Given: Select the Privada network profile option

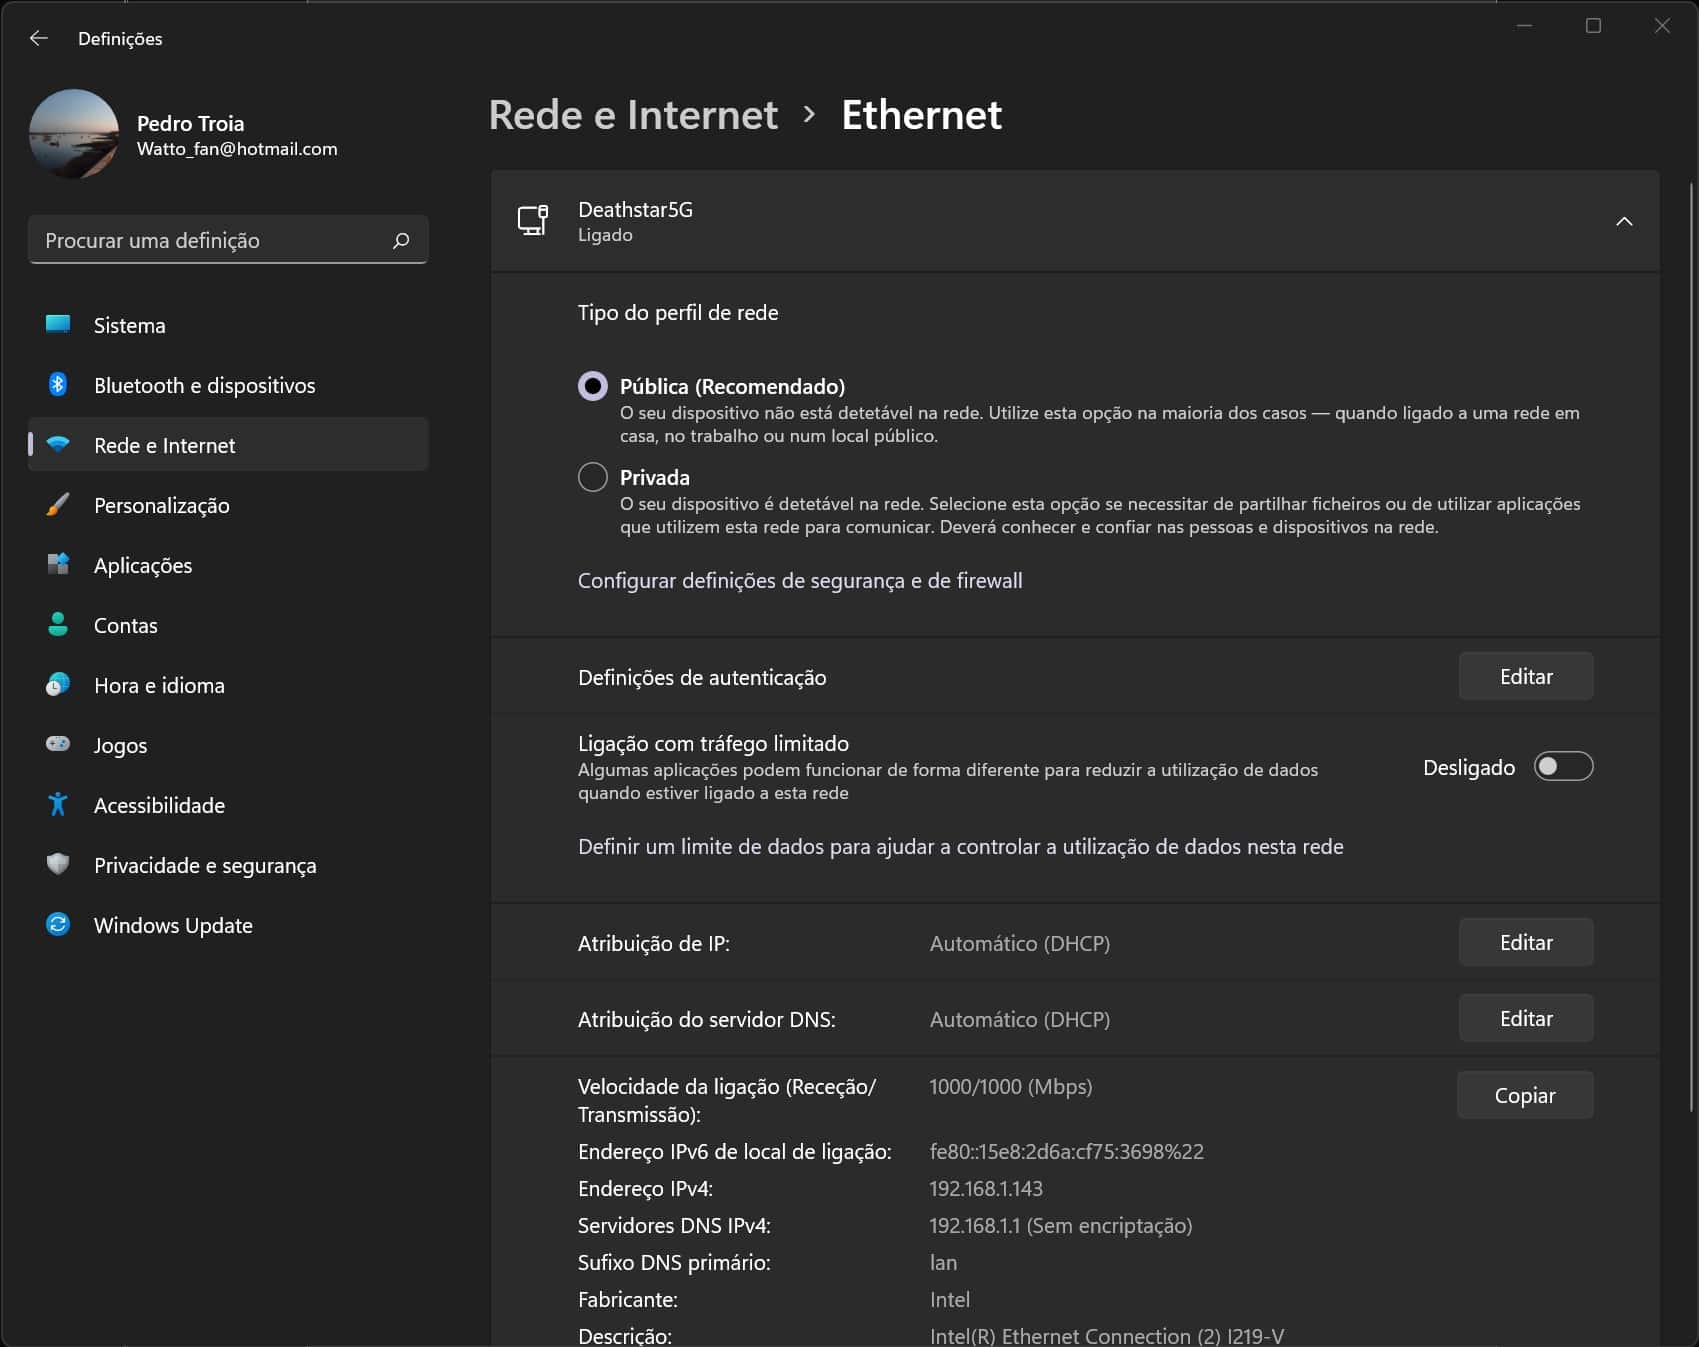Looking at the screenshot, I should click(x=593, y=477).
